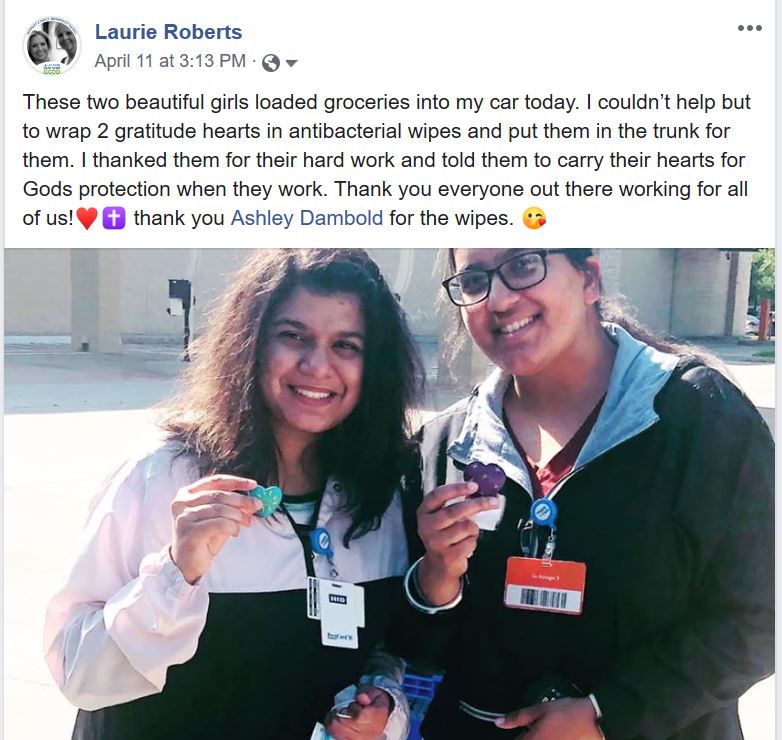This screenshot has height=740, width=782.
Task: Click the orange barcode name badge
Action: coord(545,585)
